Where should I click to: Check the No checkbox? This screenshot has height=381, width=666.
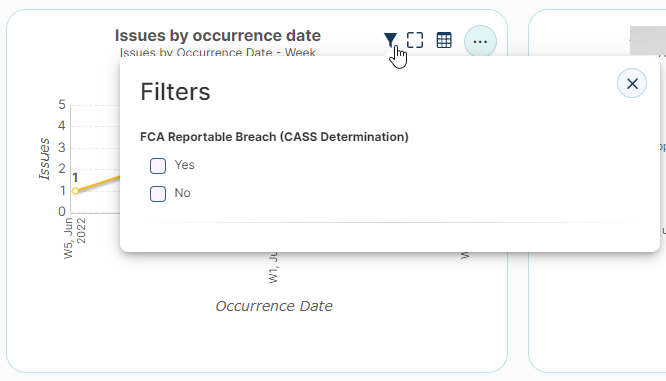(158, 194)
